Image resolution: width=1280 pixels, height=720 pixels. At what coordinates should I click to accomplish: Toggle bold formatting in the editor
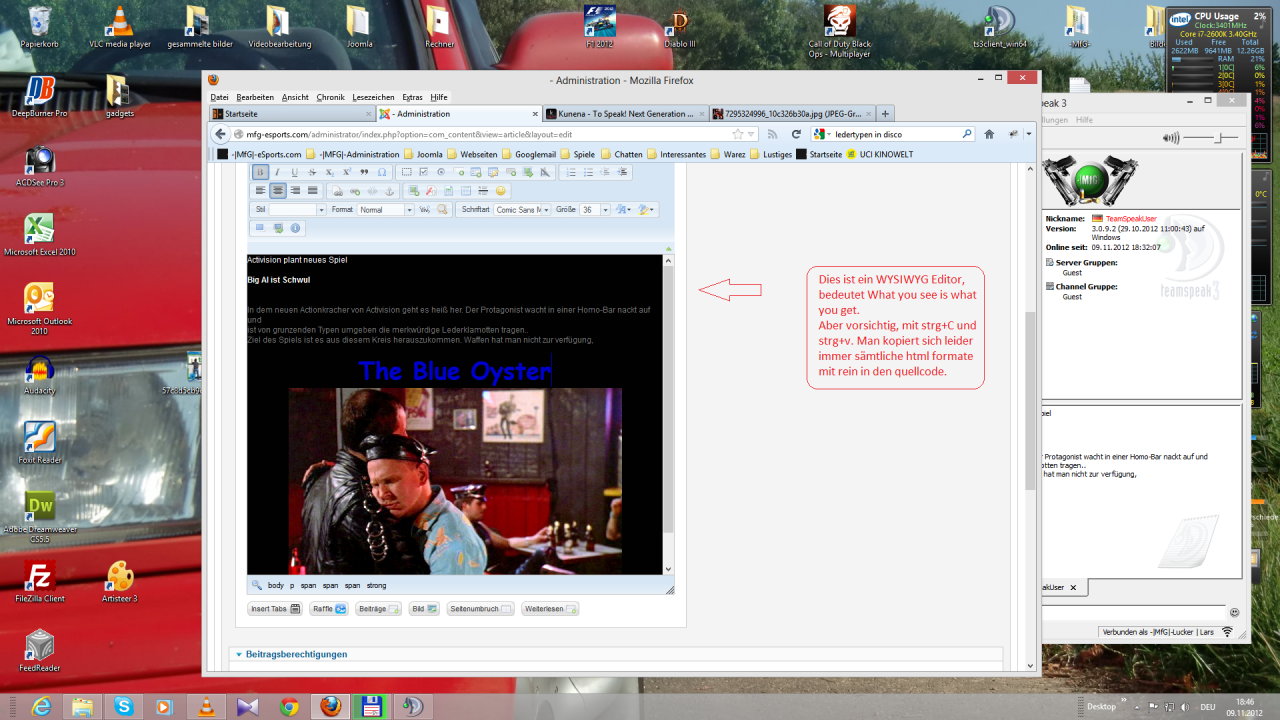click(x=260, y=172)
